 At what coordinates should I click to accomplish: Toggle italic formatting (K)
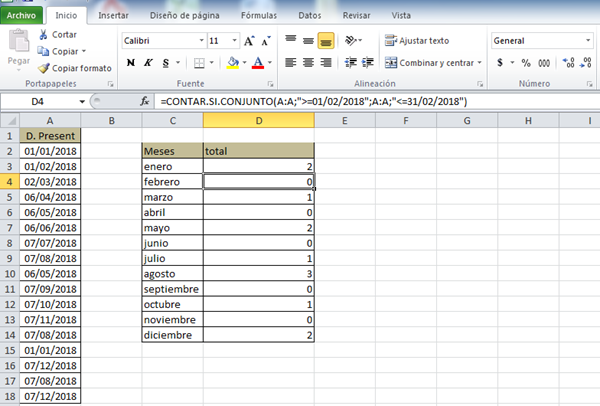click(148, 62)
